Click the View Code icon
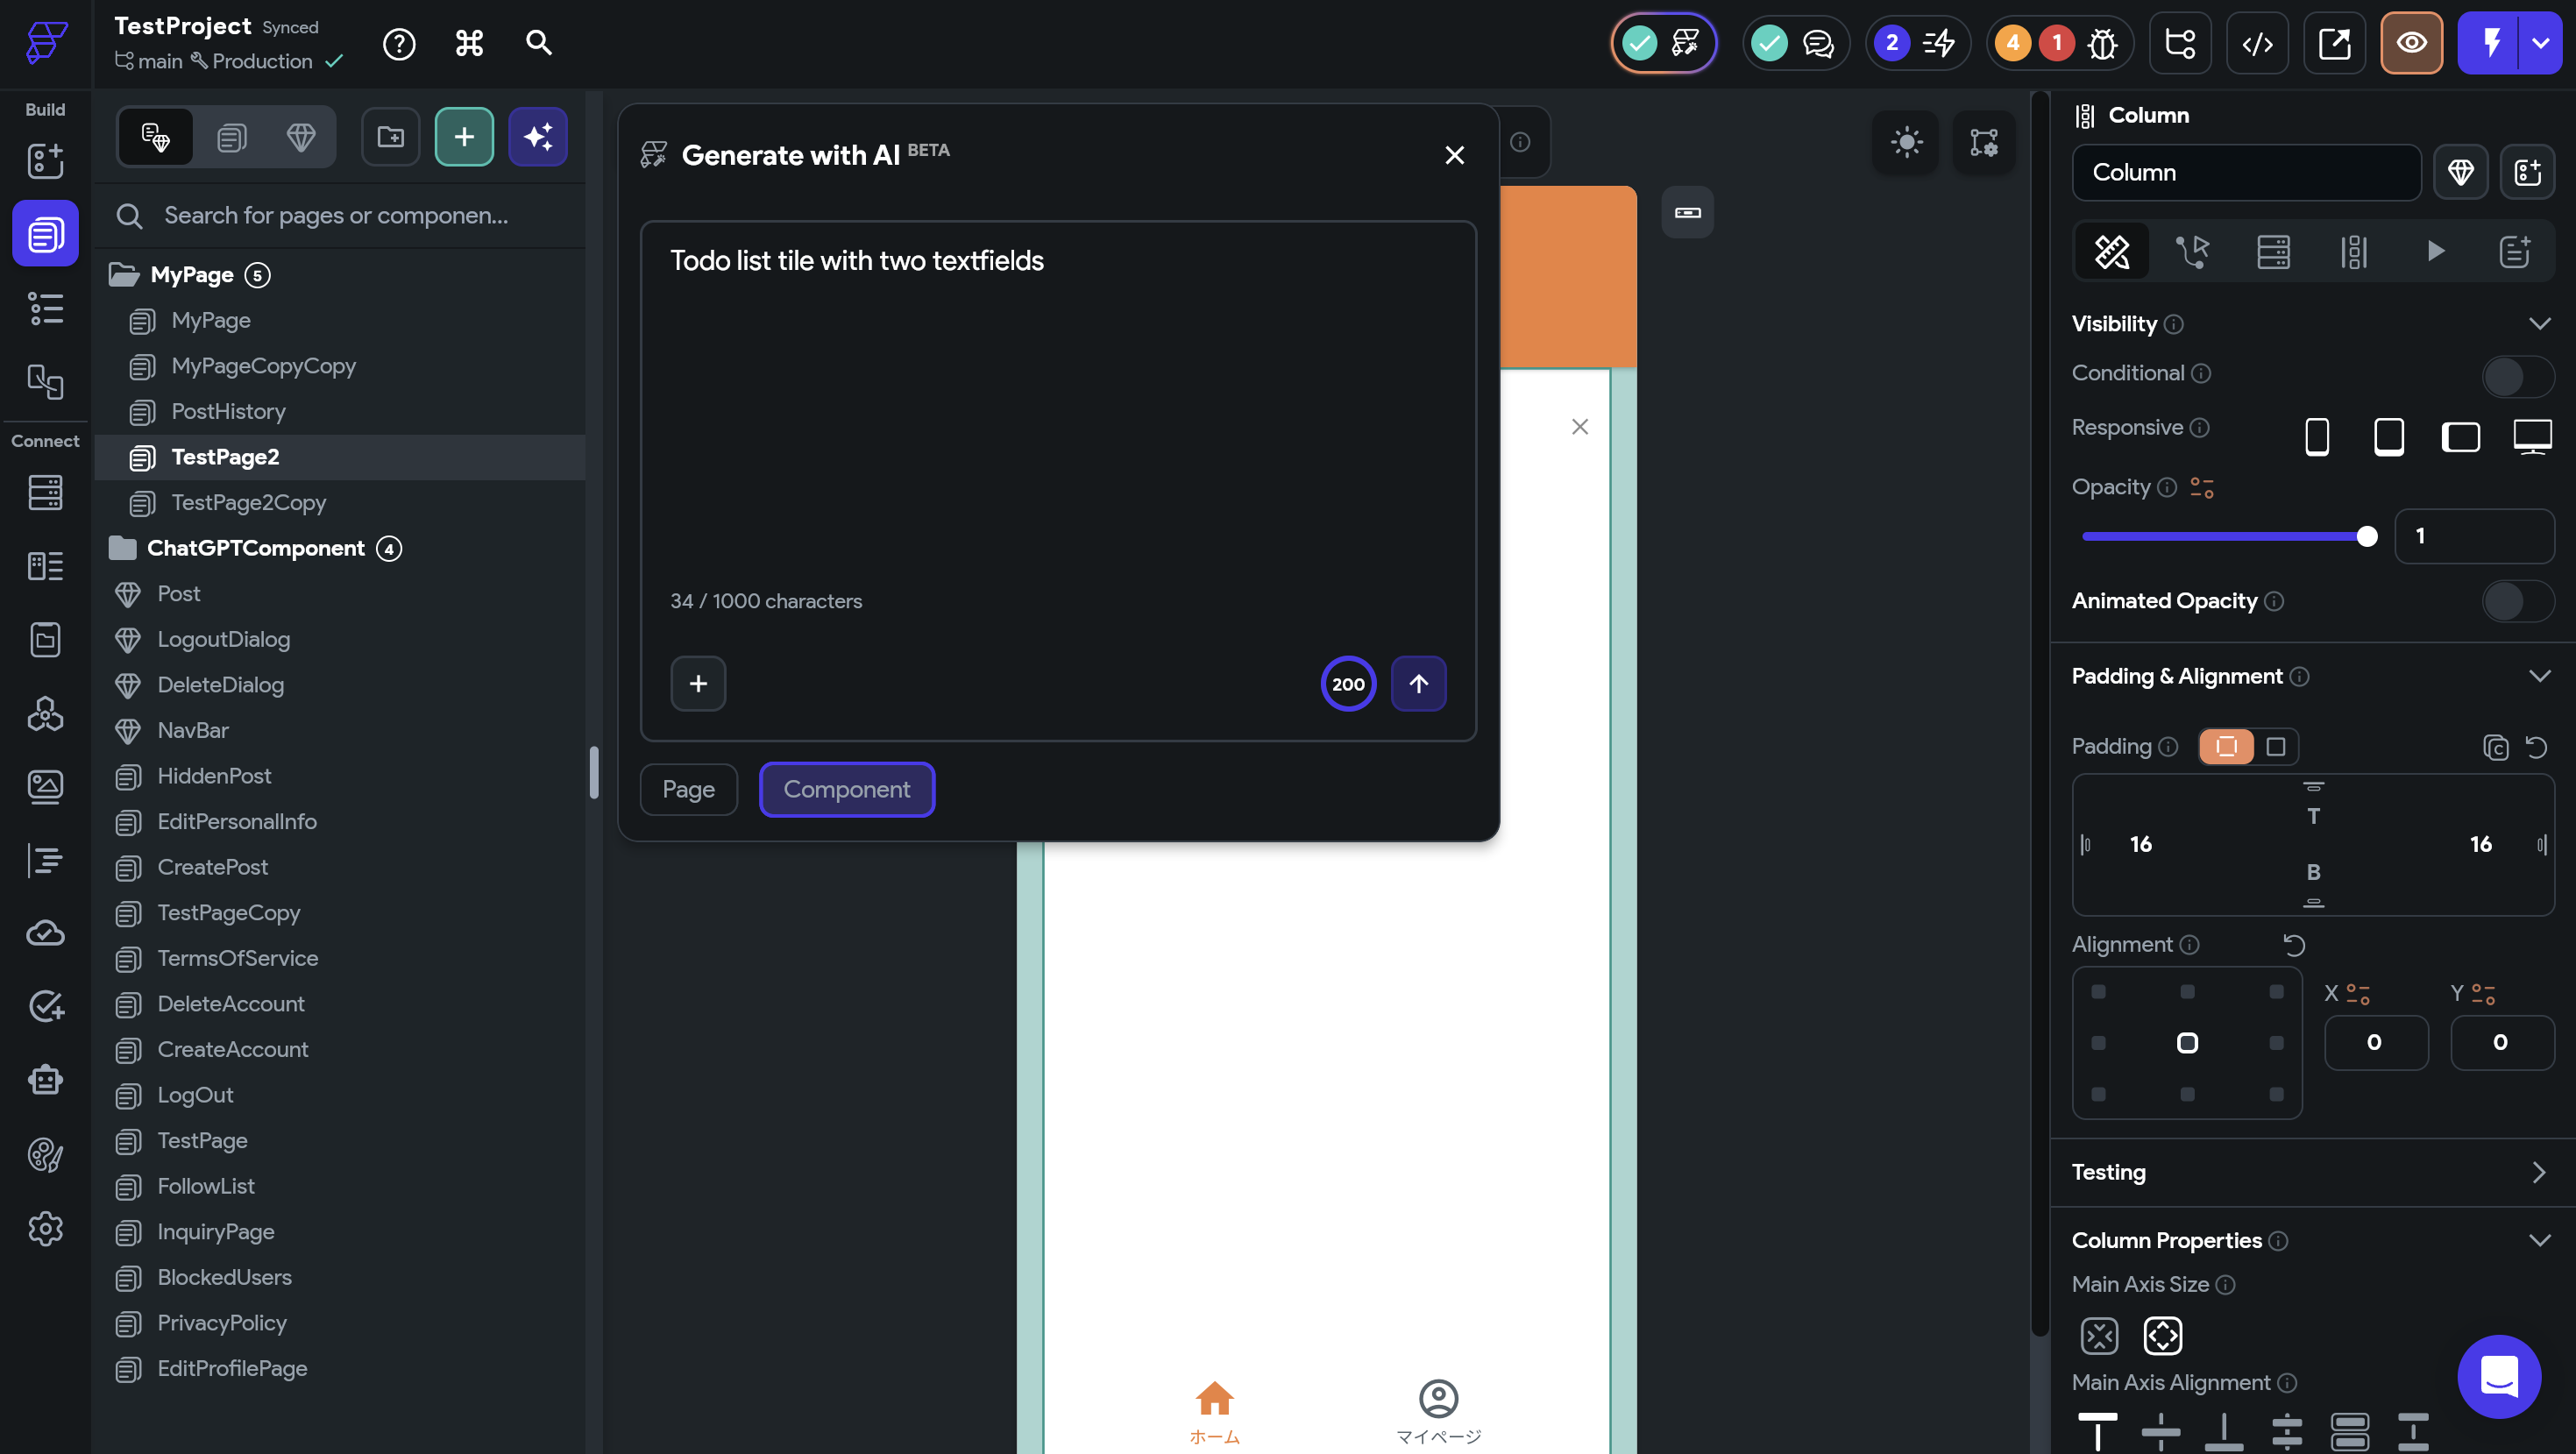This screenshot has height=1454, width=2576. click(2257, 43)
